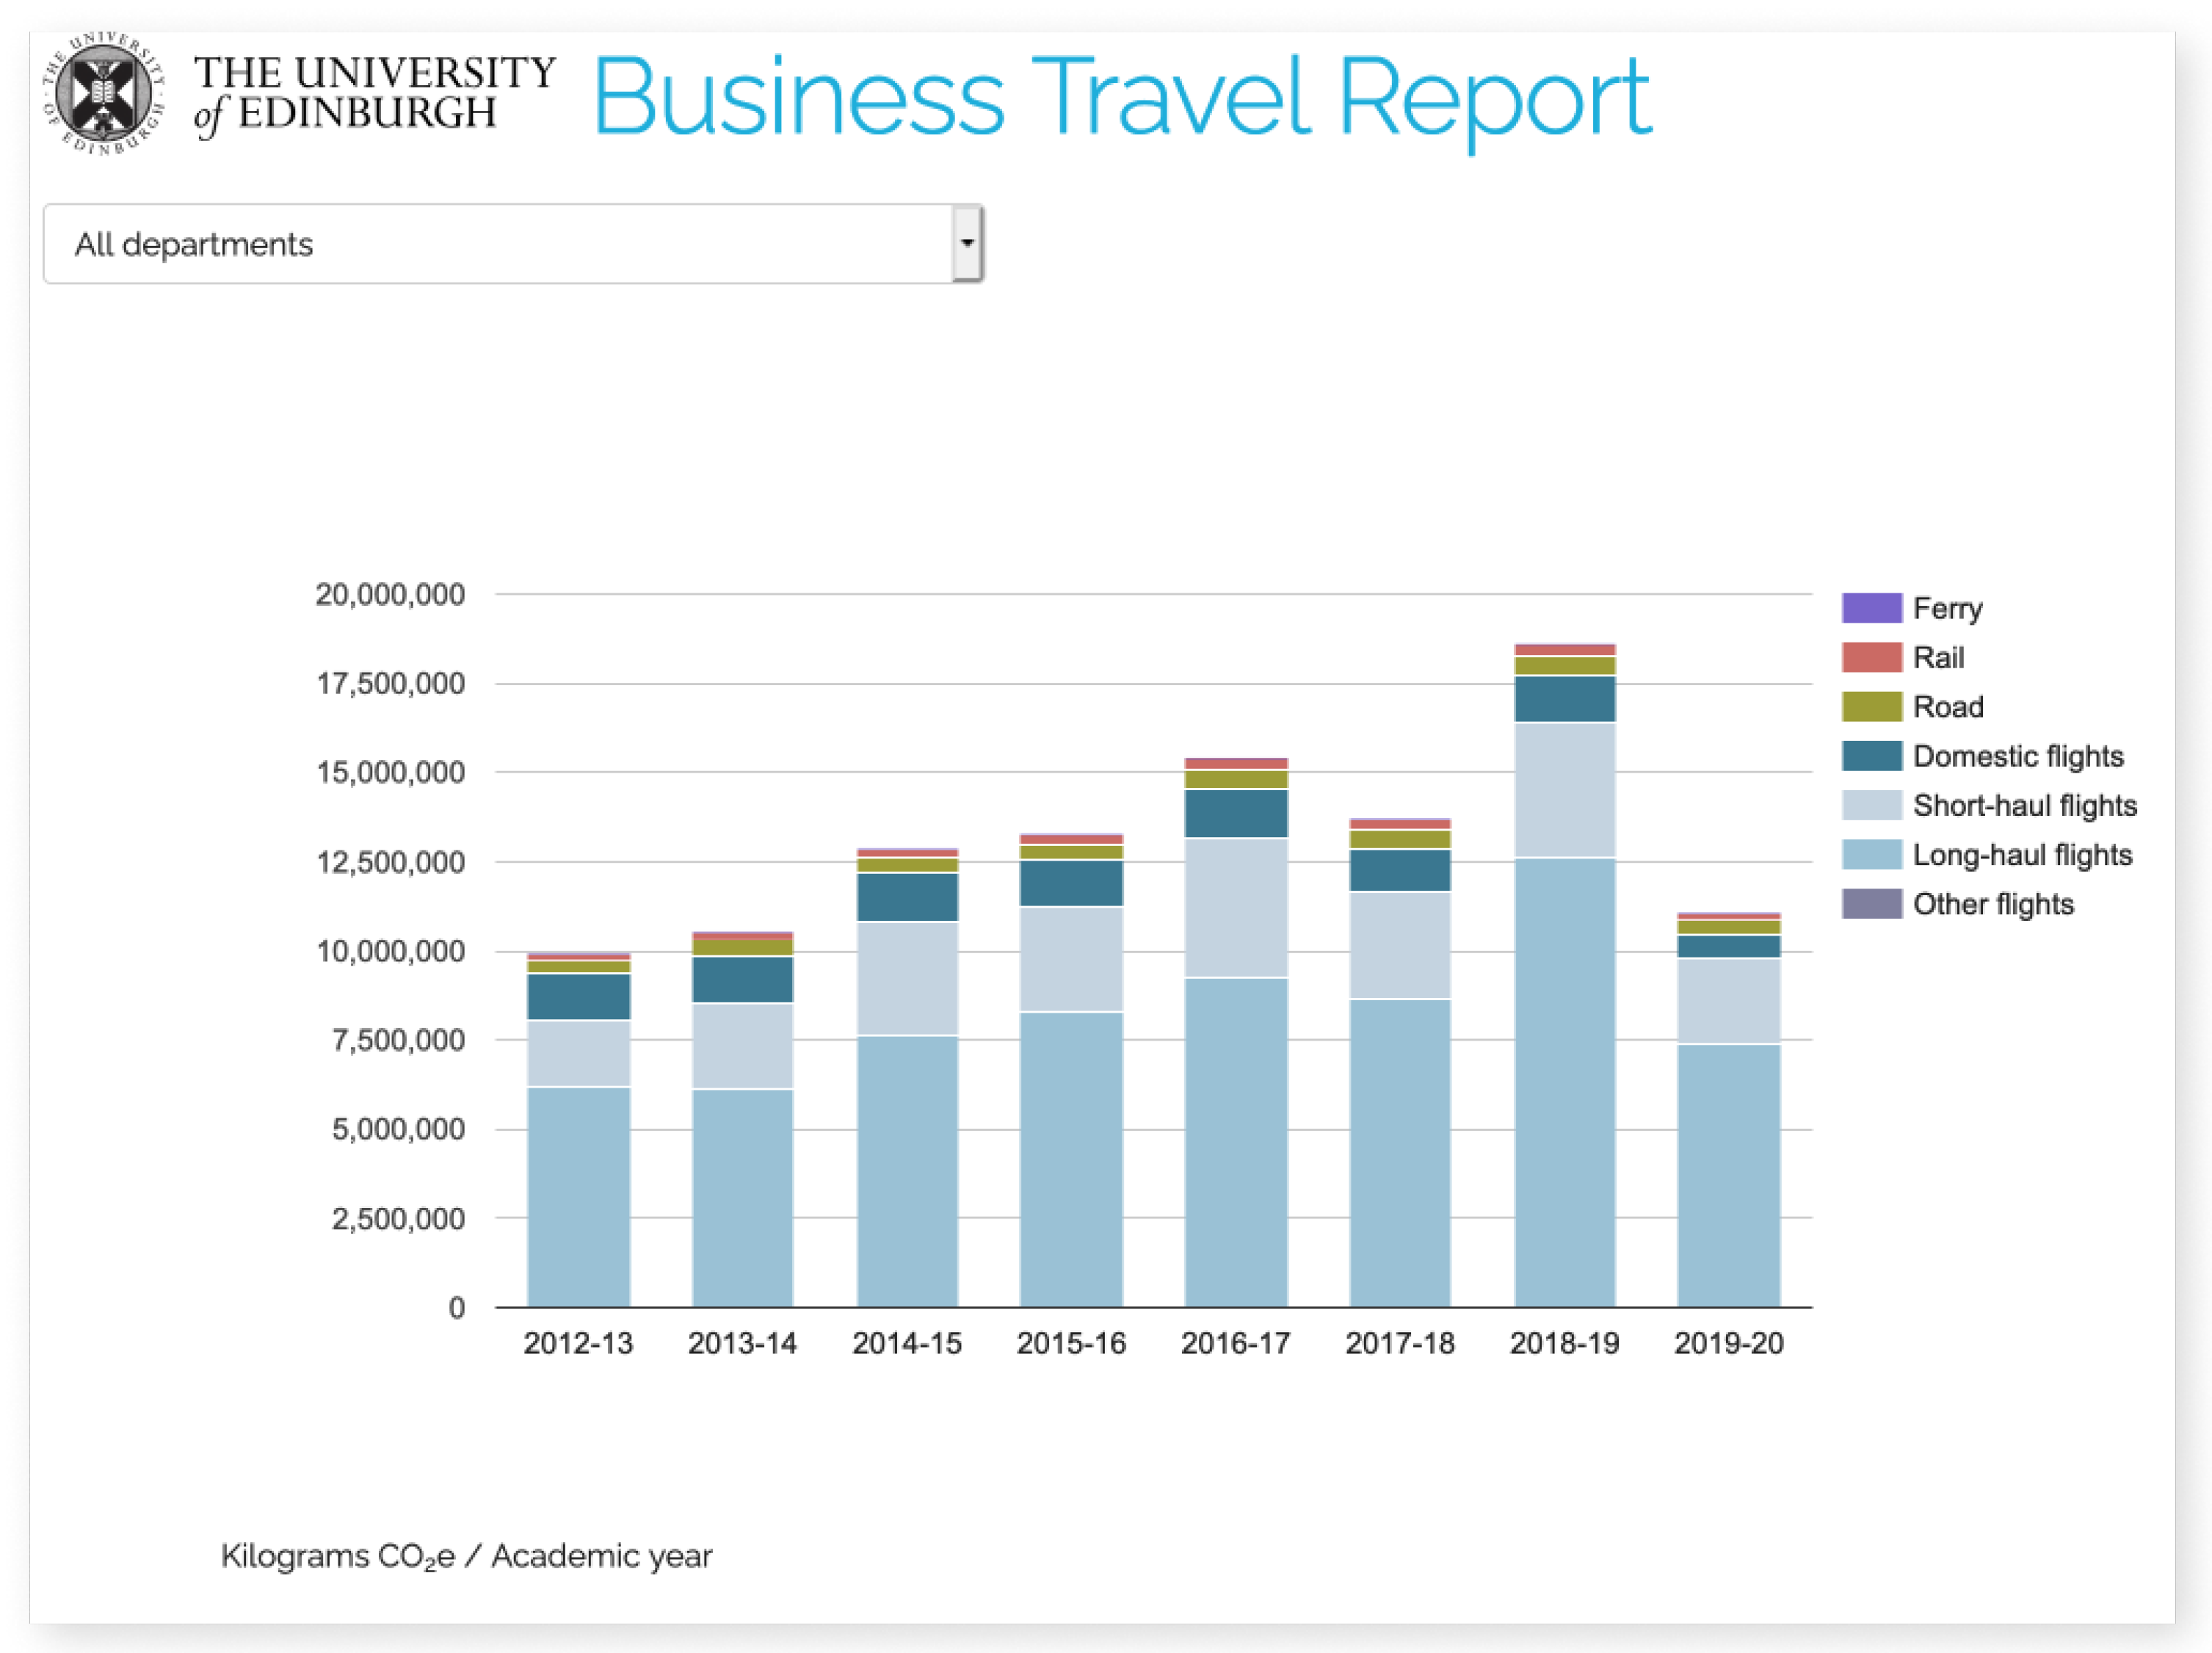Click the 2018-19 long-haul flights bar segment
The width and height of the screenshot is (2212, 1653).
(x=1564, y=1080)
